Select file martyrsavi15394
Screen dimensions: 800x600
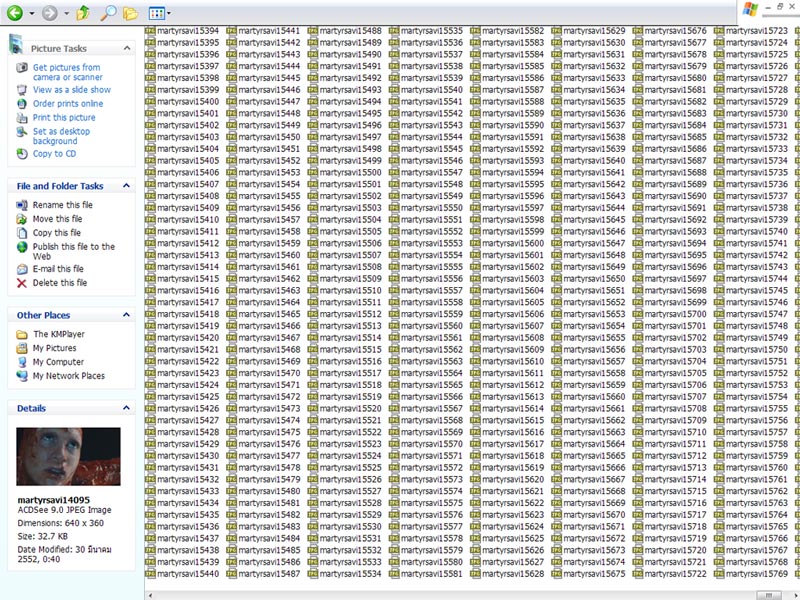click(183, 31)
